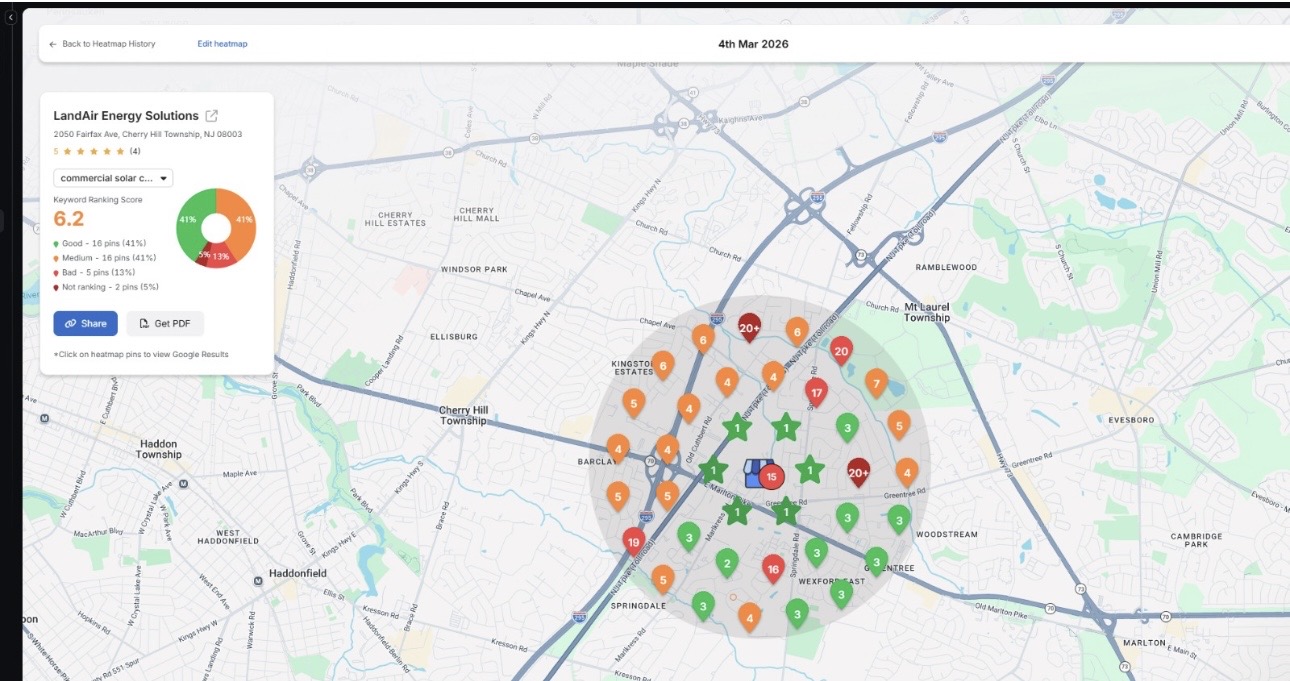Image resolution: width=1290 pixels, height=681 pixels.
Task: Click orange 6 pin between 20+ and 20 pins
Action: [x=796, y=331]
